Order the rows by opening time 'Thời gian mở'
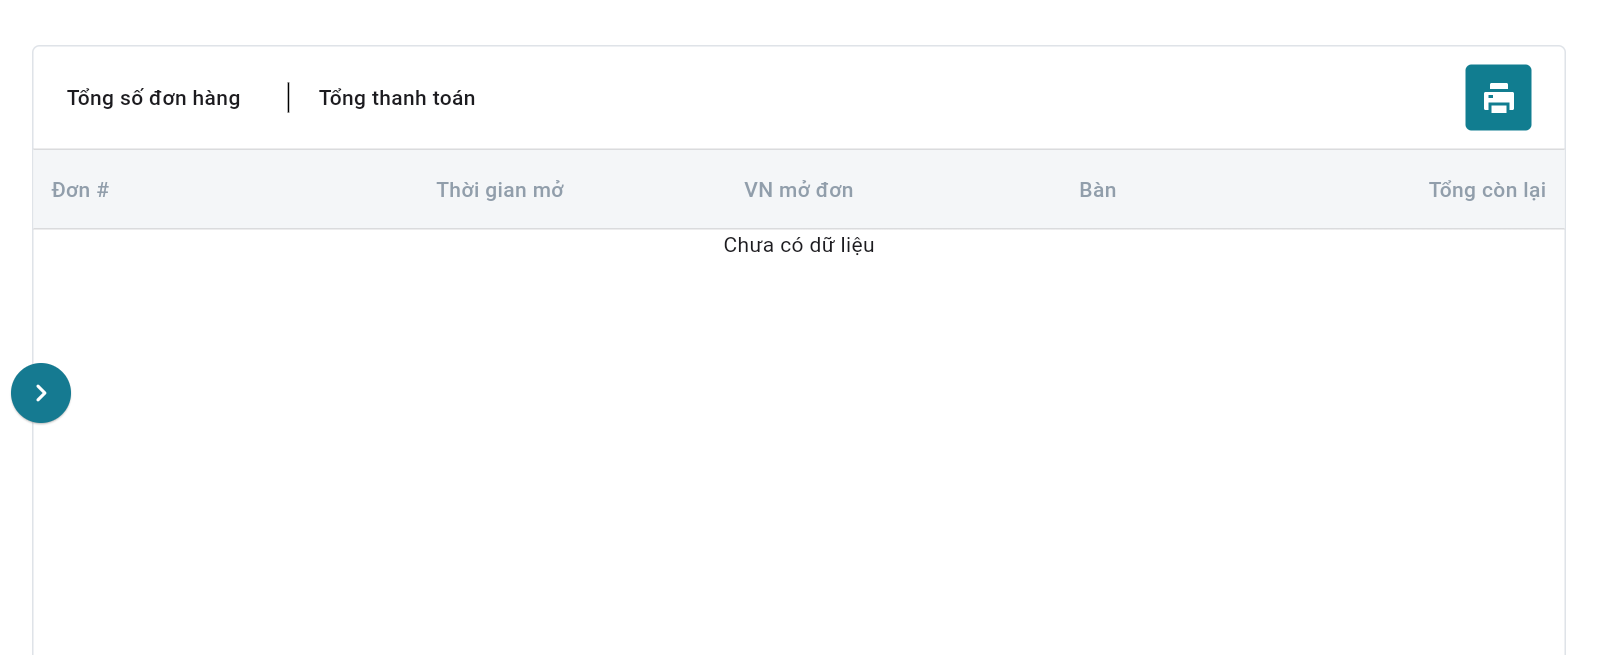 tap(500, 190)
